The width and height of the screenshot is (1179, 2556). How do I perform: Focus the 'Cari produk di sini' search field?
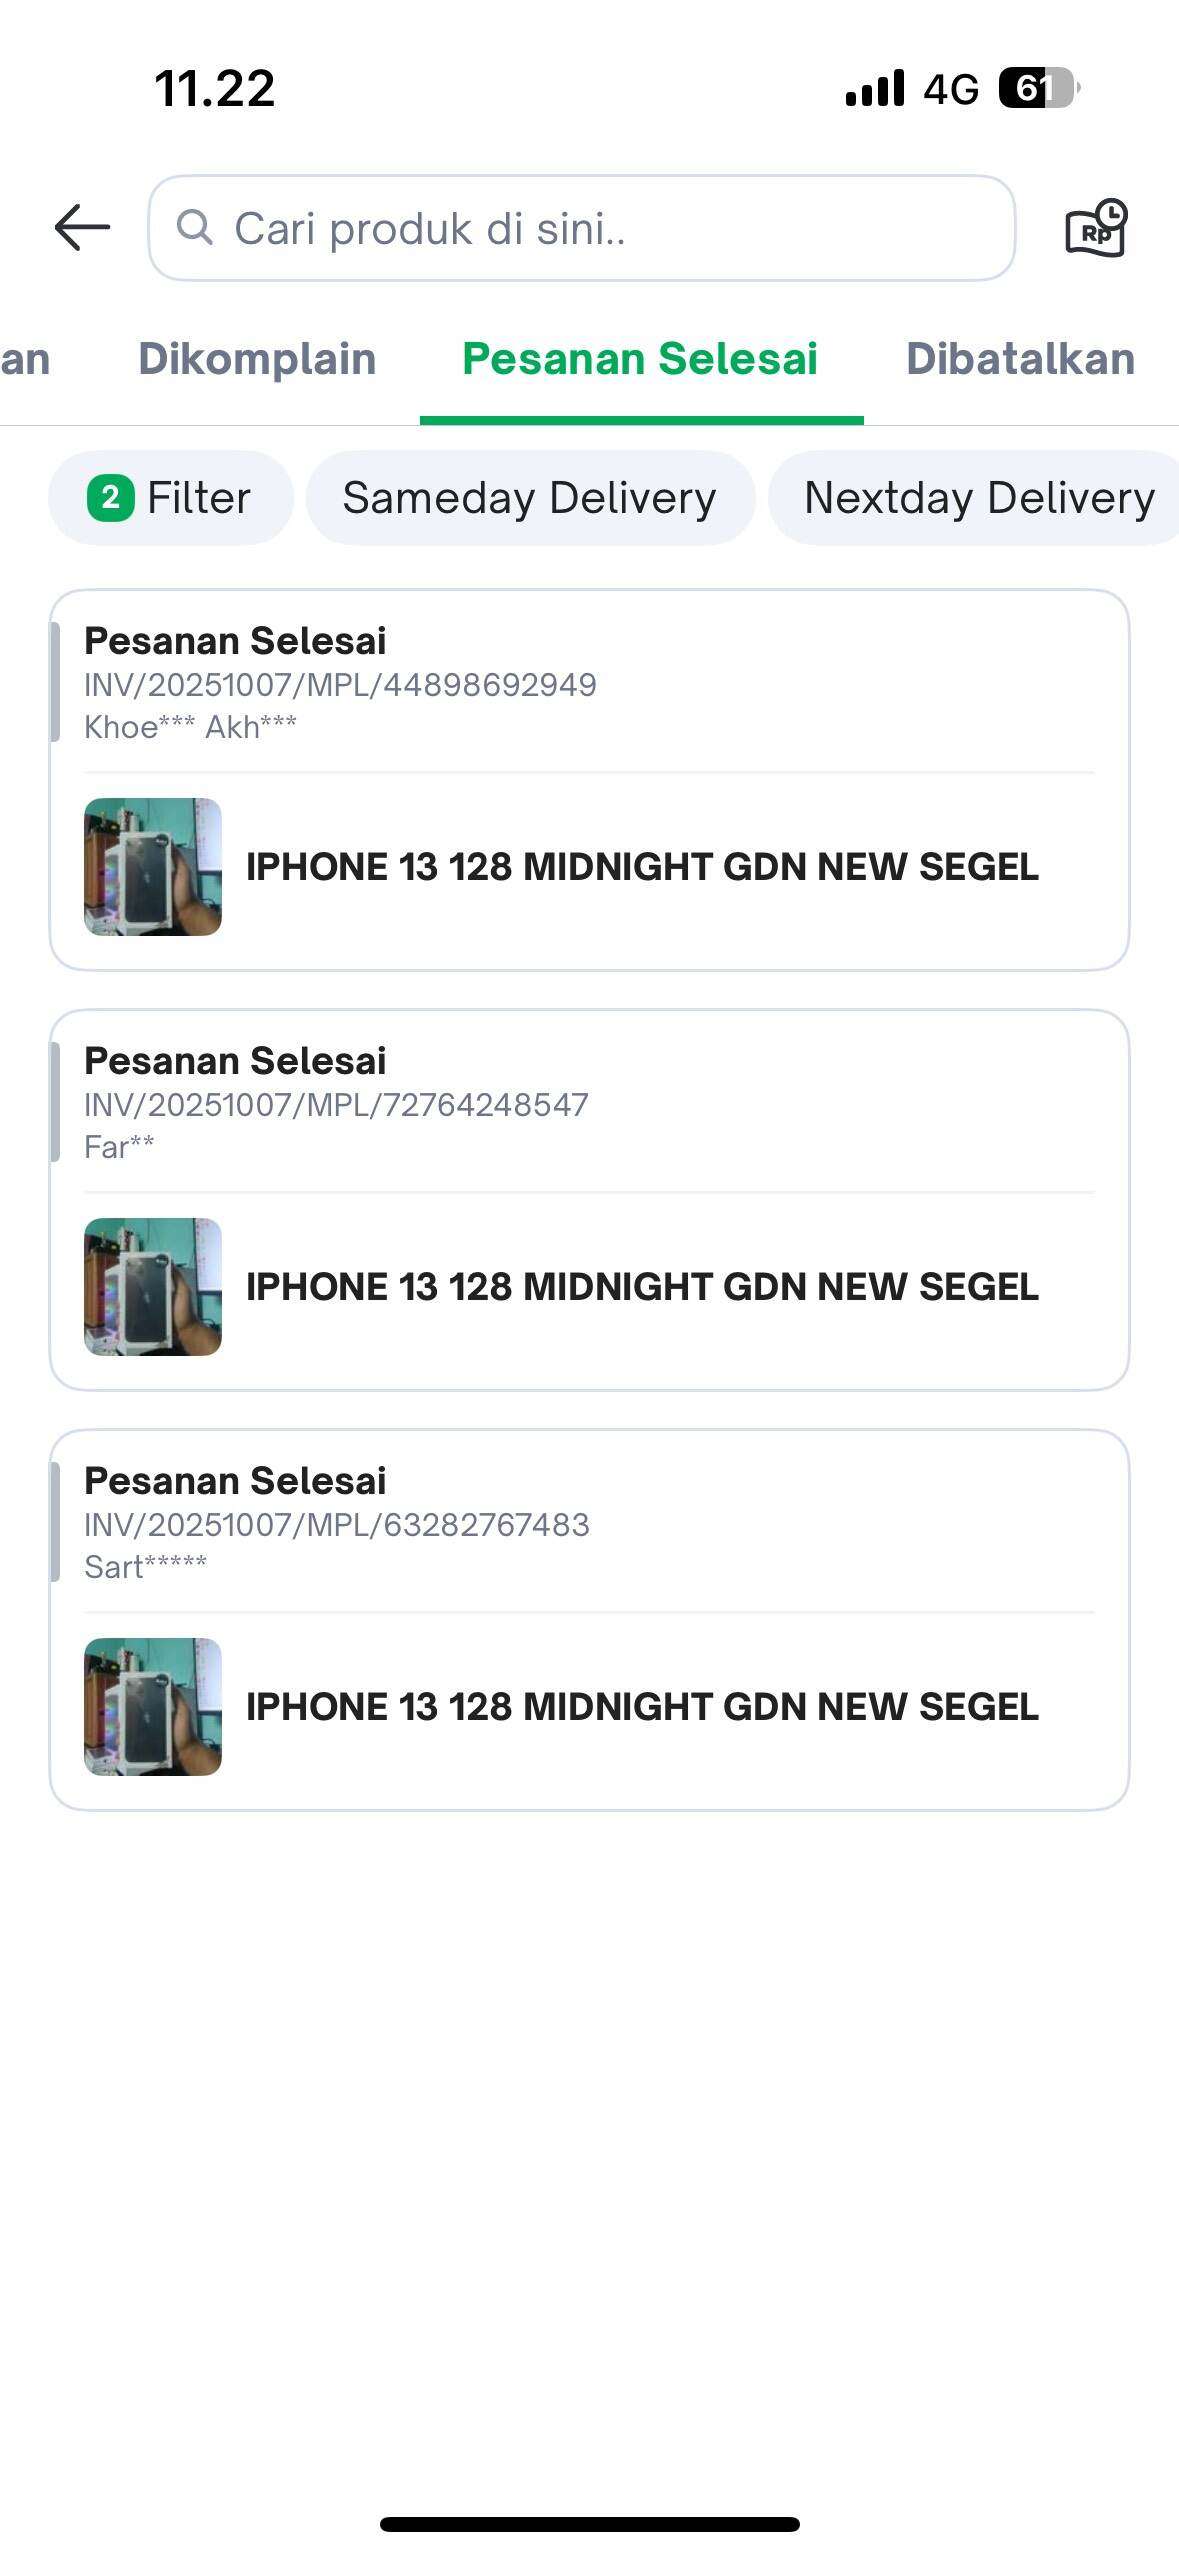tap(600, 228)
